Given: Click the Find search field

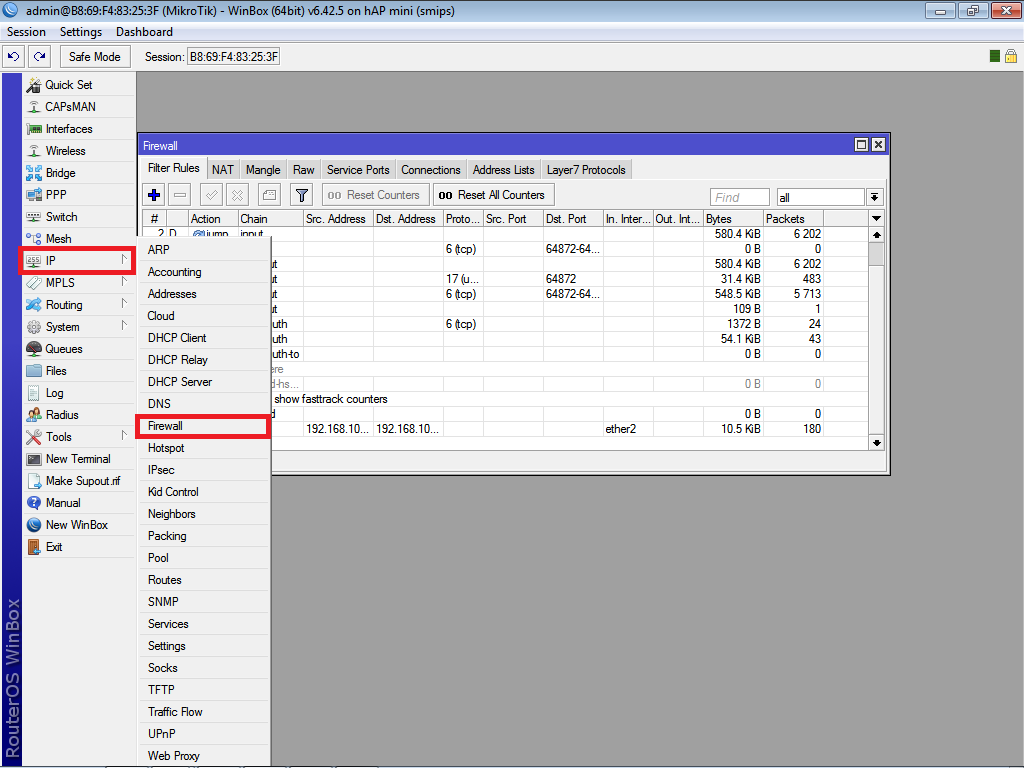Looking at the screenshot, I should tap(739, 197).
